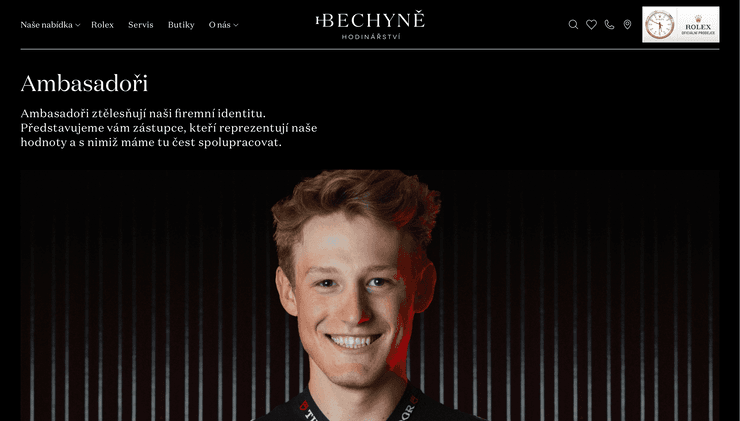Open the Naše nabídka menu
The height and width of the screenshot is (421, 740).
[46, 25]
